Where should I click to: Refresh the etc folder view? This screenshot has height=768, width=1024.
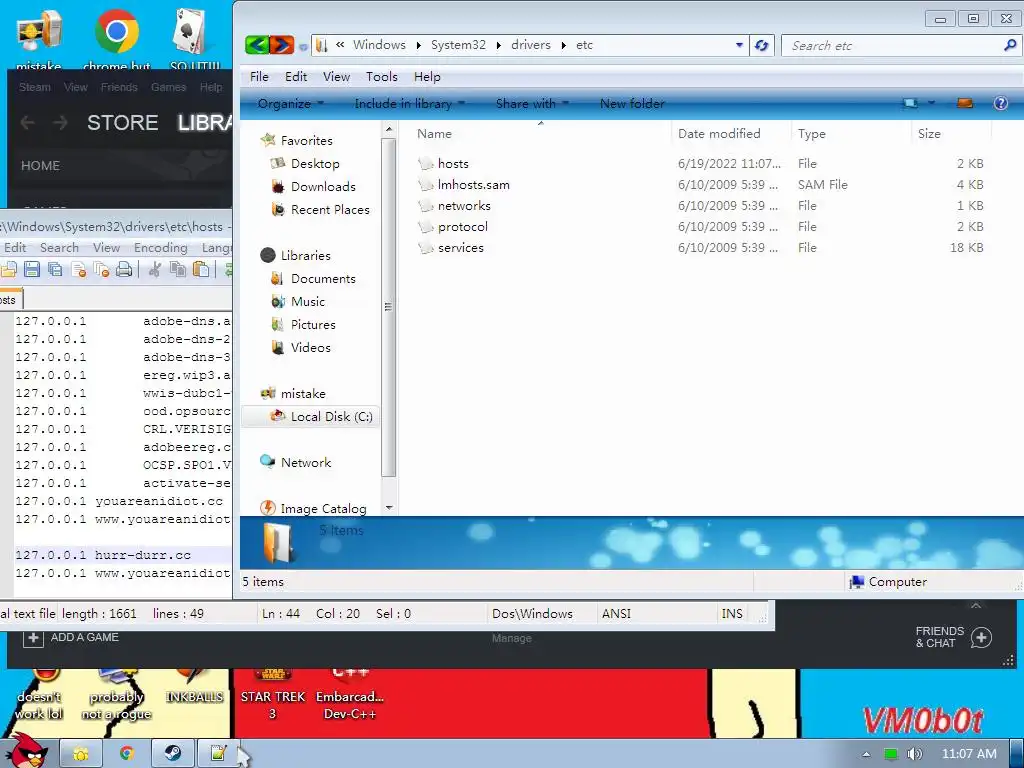761,46
